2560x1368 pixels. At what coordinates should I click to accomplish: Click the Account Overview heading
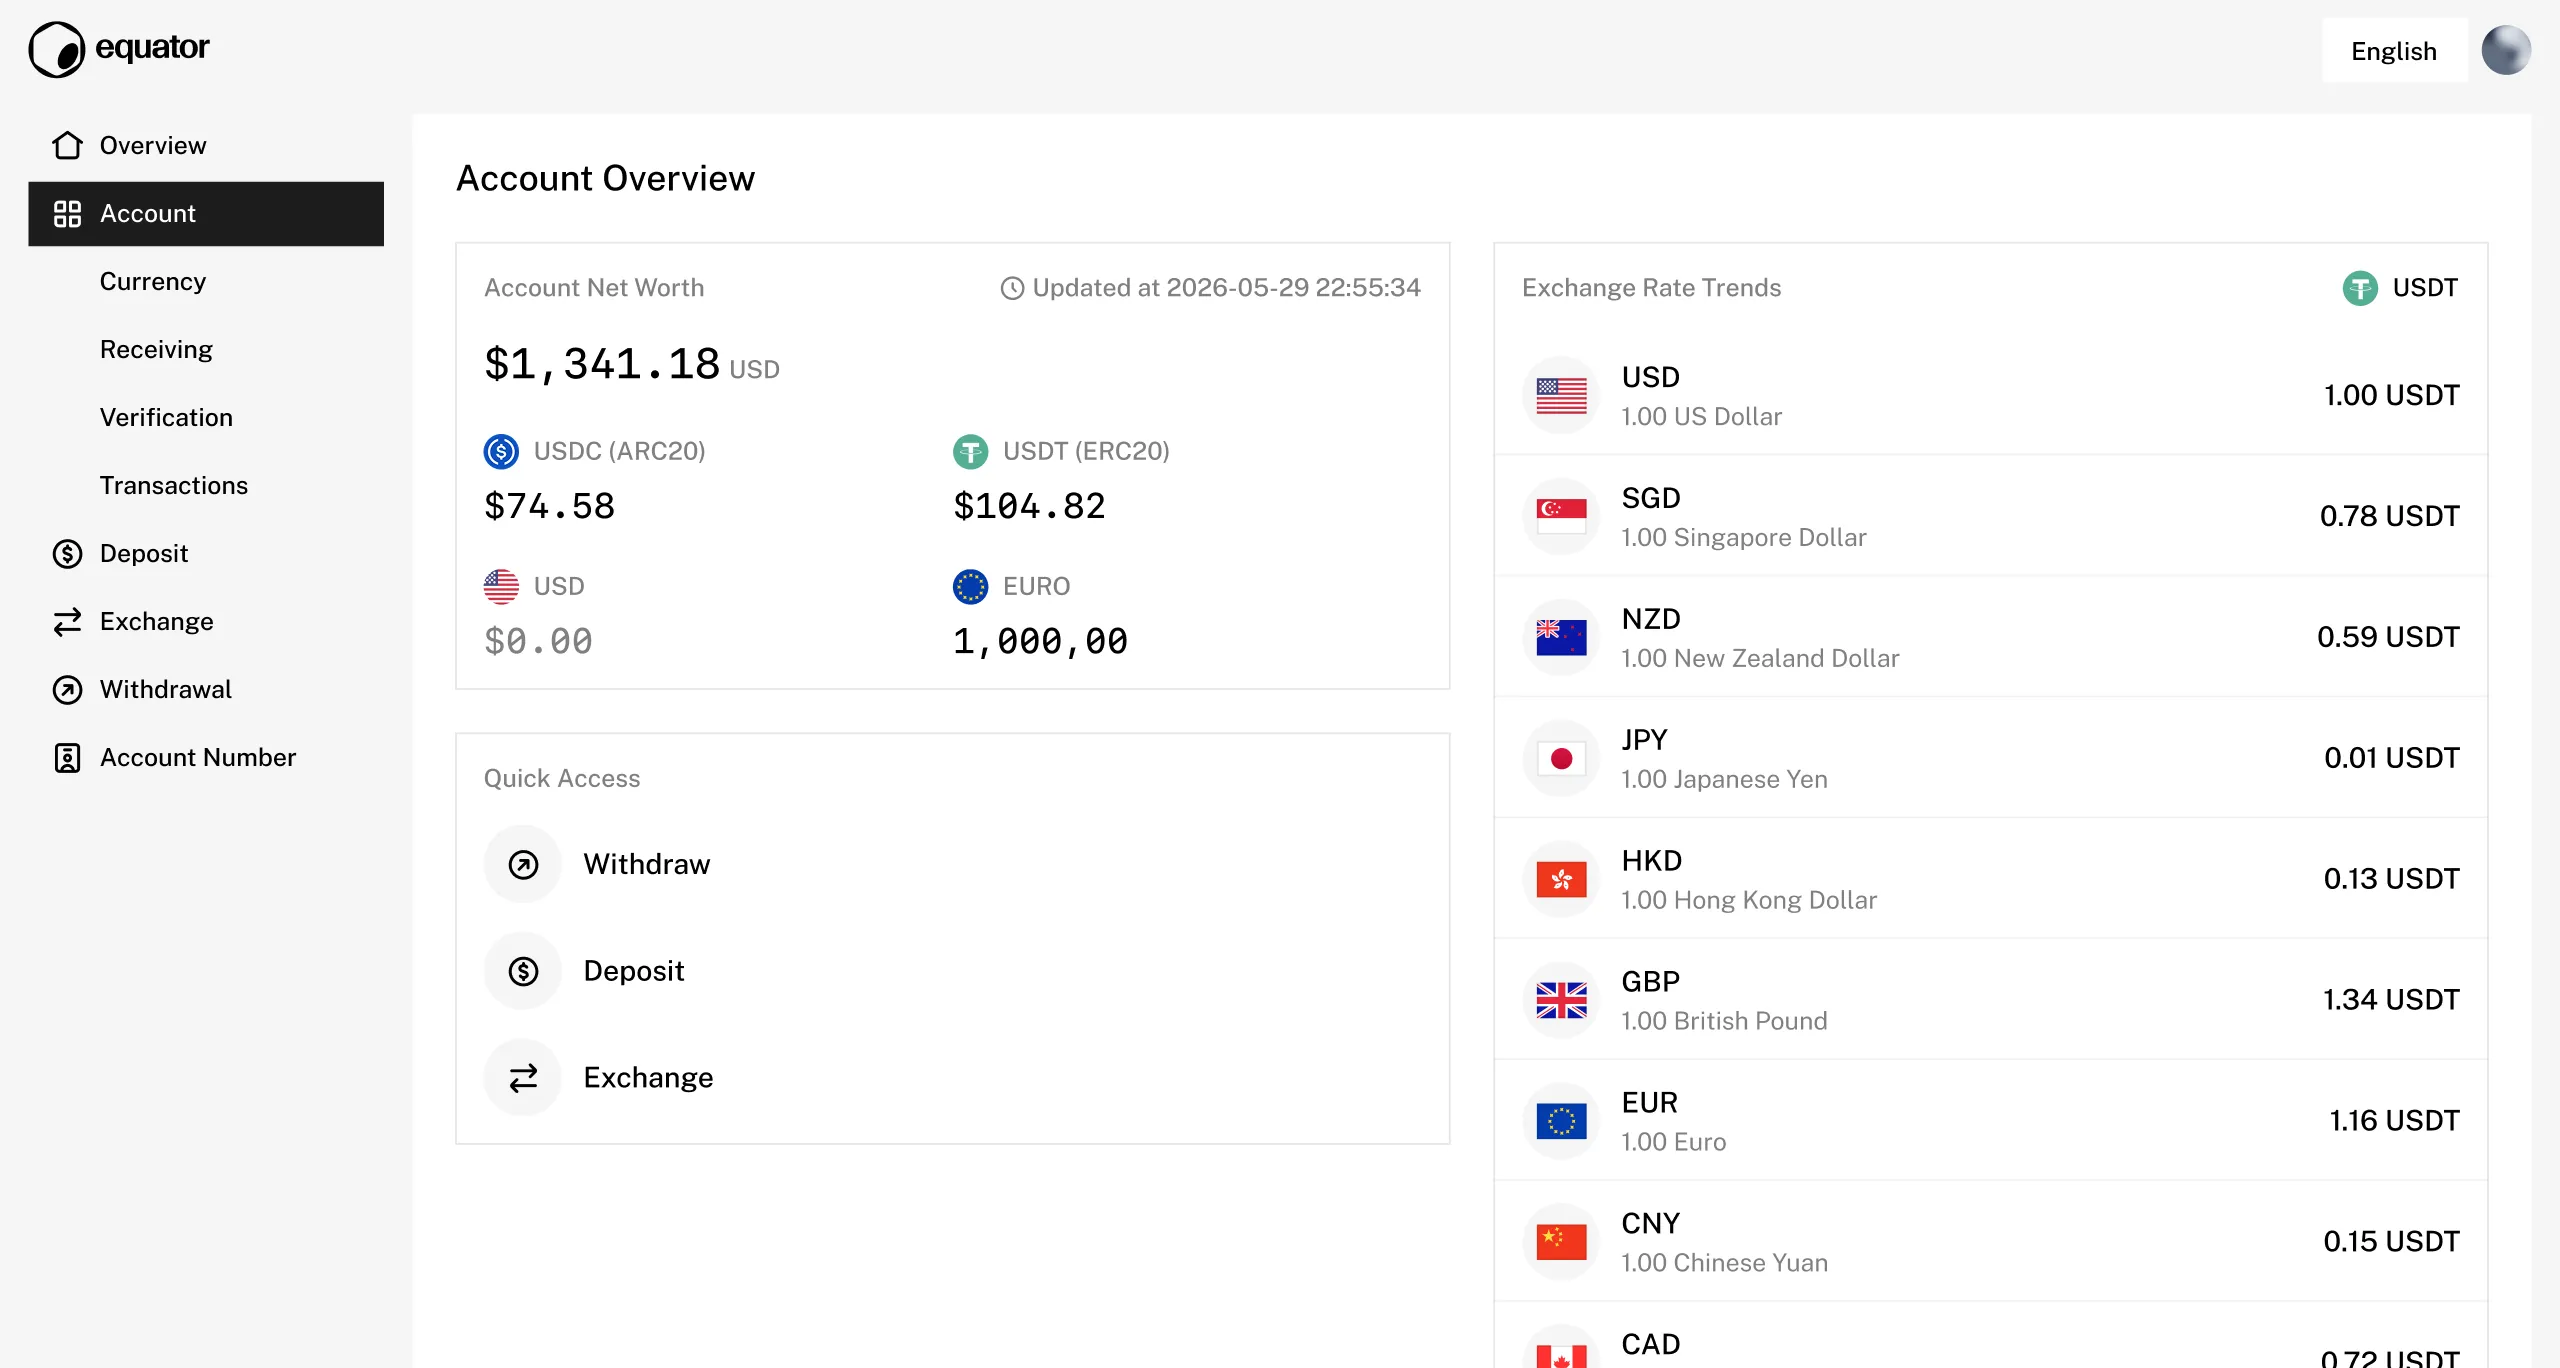click(x=605, y=178)
